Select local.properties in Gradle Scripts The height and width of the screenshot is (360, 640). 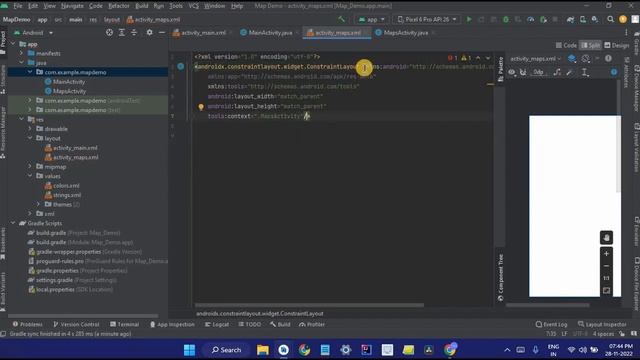70,289
